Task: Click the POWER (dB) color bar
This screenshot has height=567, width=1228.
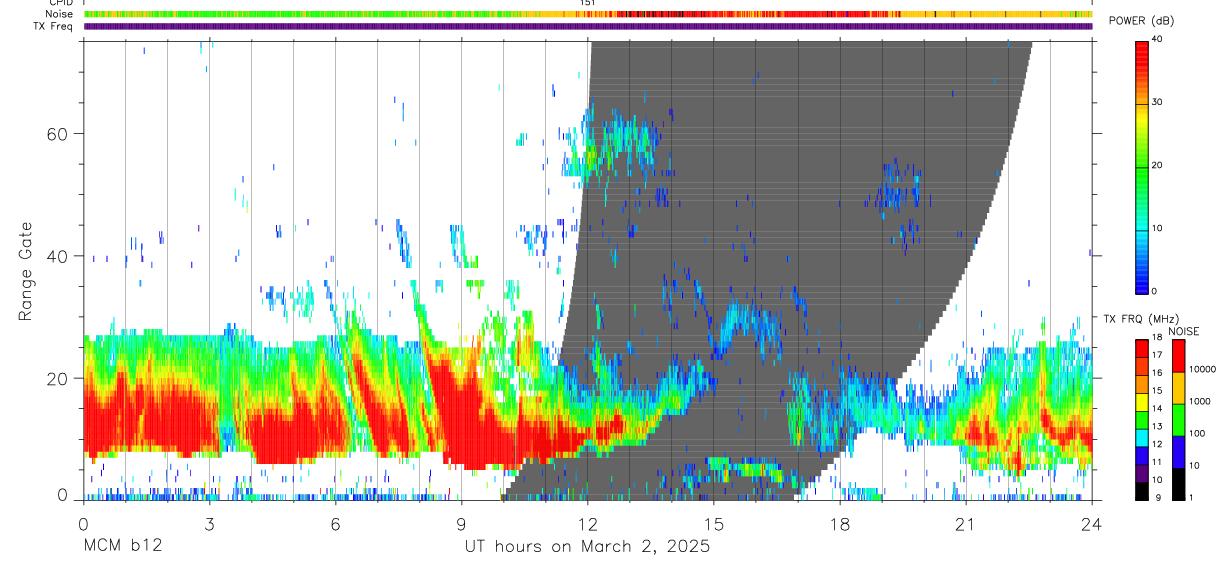Action: (x=1142, y=166)
